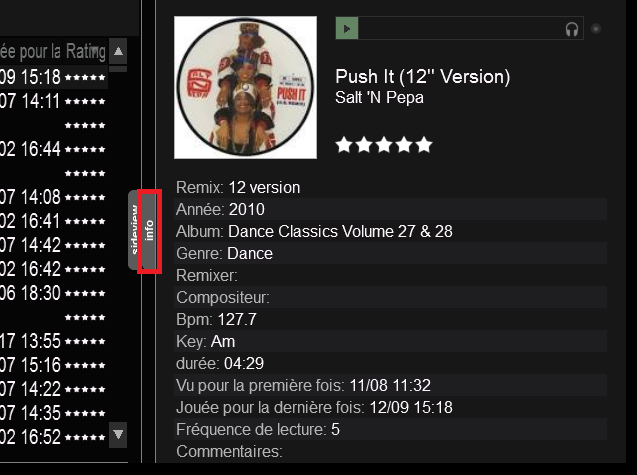Click the Push It album cover art
The image size is (637, 475).
(x=245, y=87)
